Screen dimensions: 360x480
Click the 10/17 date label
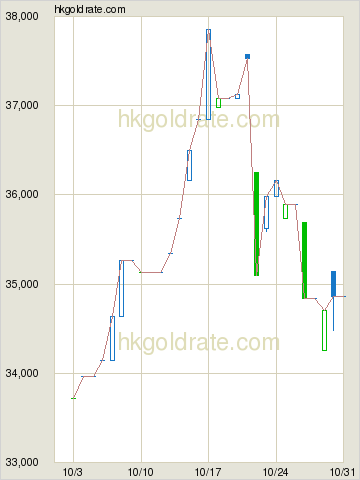208,472
